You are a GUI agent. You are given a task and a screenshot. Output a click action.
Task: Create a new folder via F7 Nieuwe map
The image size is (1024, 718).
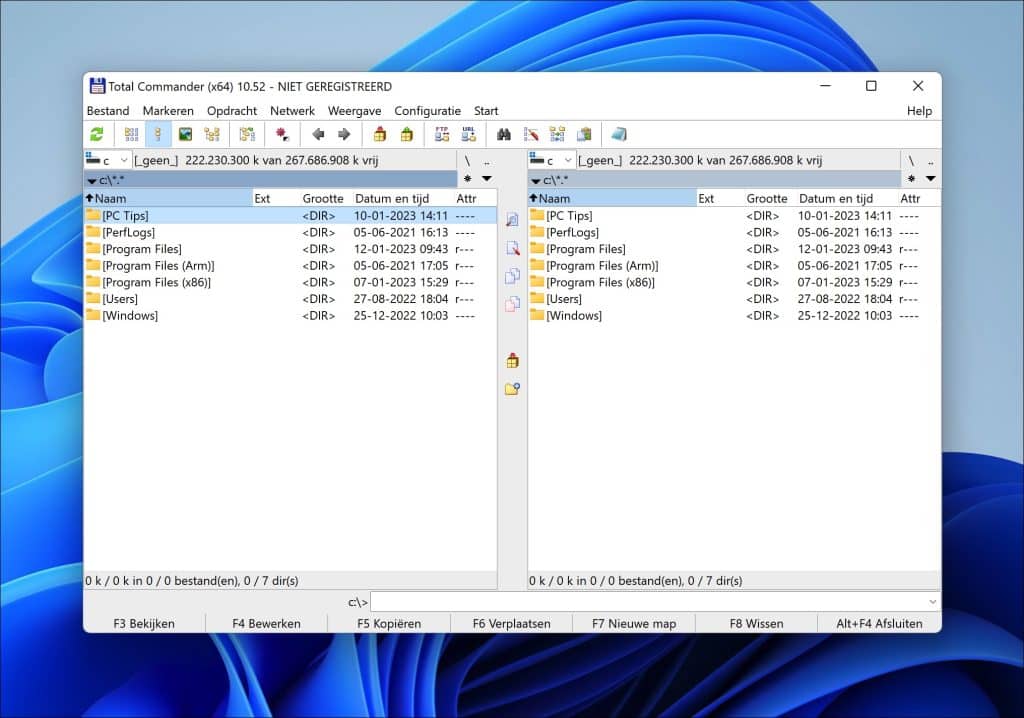pyautogui.click(x=633, y=623)
